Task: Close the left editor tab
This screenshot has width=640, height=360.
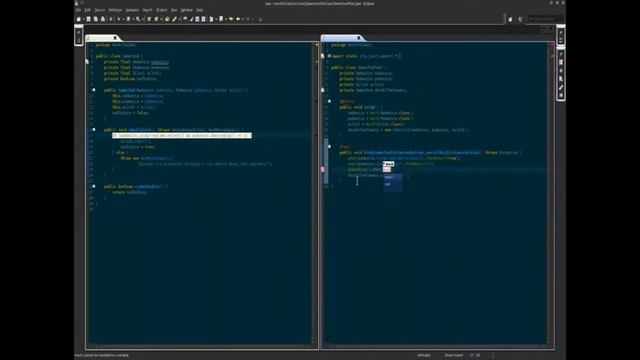Action: 115,38
